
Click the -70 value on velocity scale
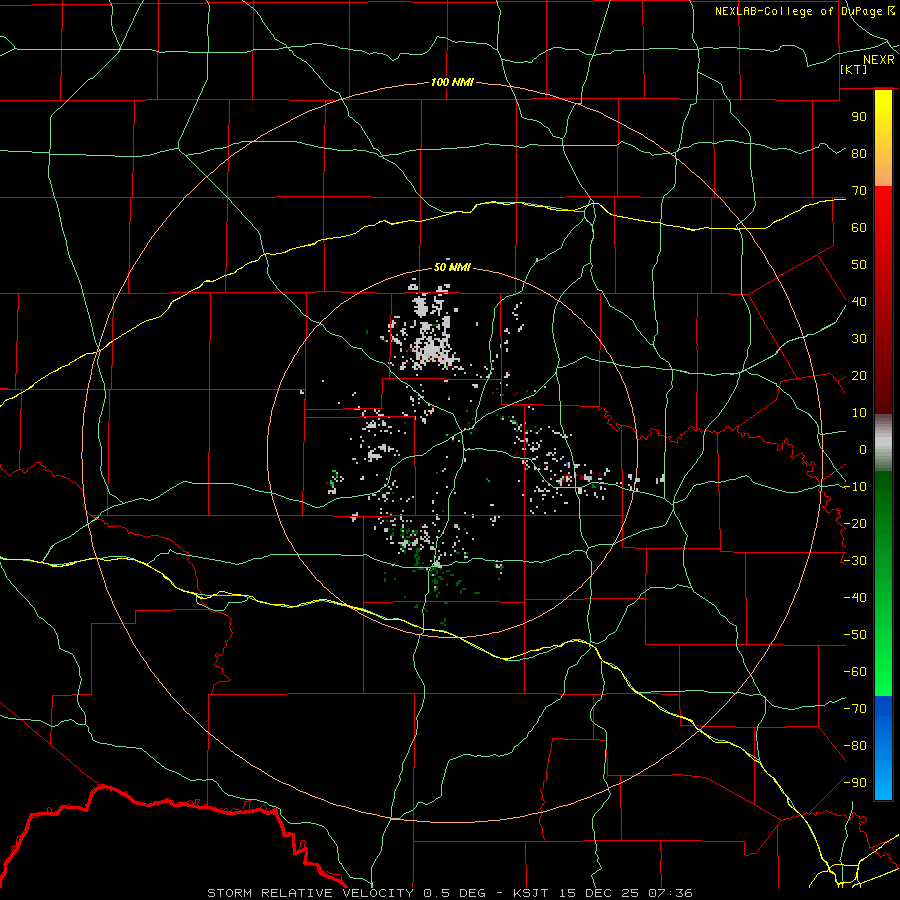[x=855, y=709]
